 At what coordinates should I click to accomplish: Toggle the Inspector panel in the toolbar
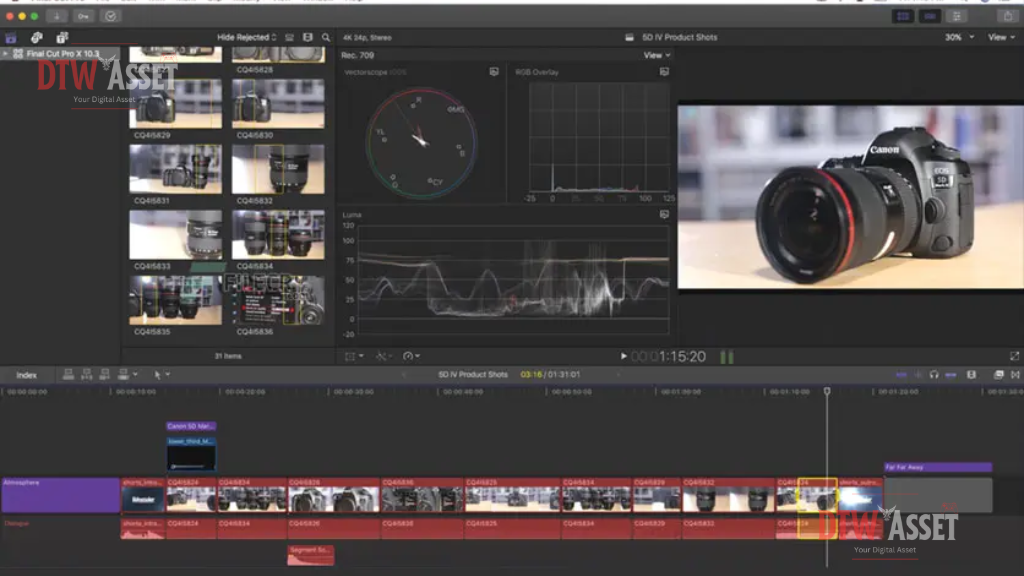(x=957, y=16)
